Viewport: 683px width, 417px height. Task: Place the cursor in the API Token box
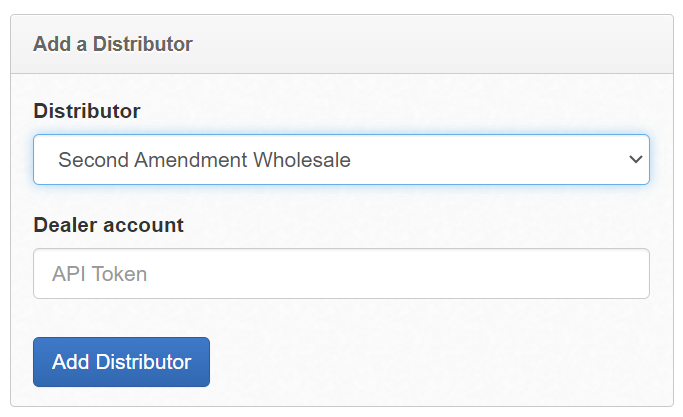[341, 274]
